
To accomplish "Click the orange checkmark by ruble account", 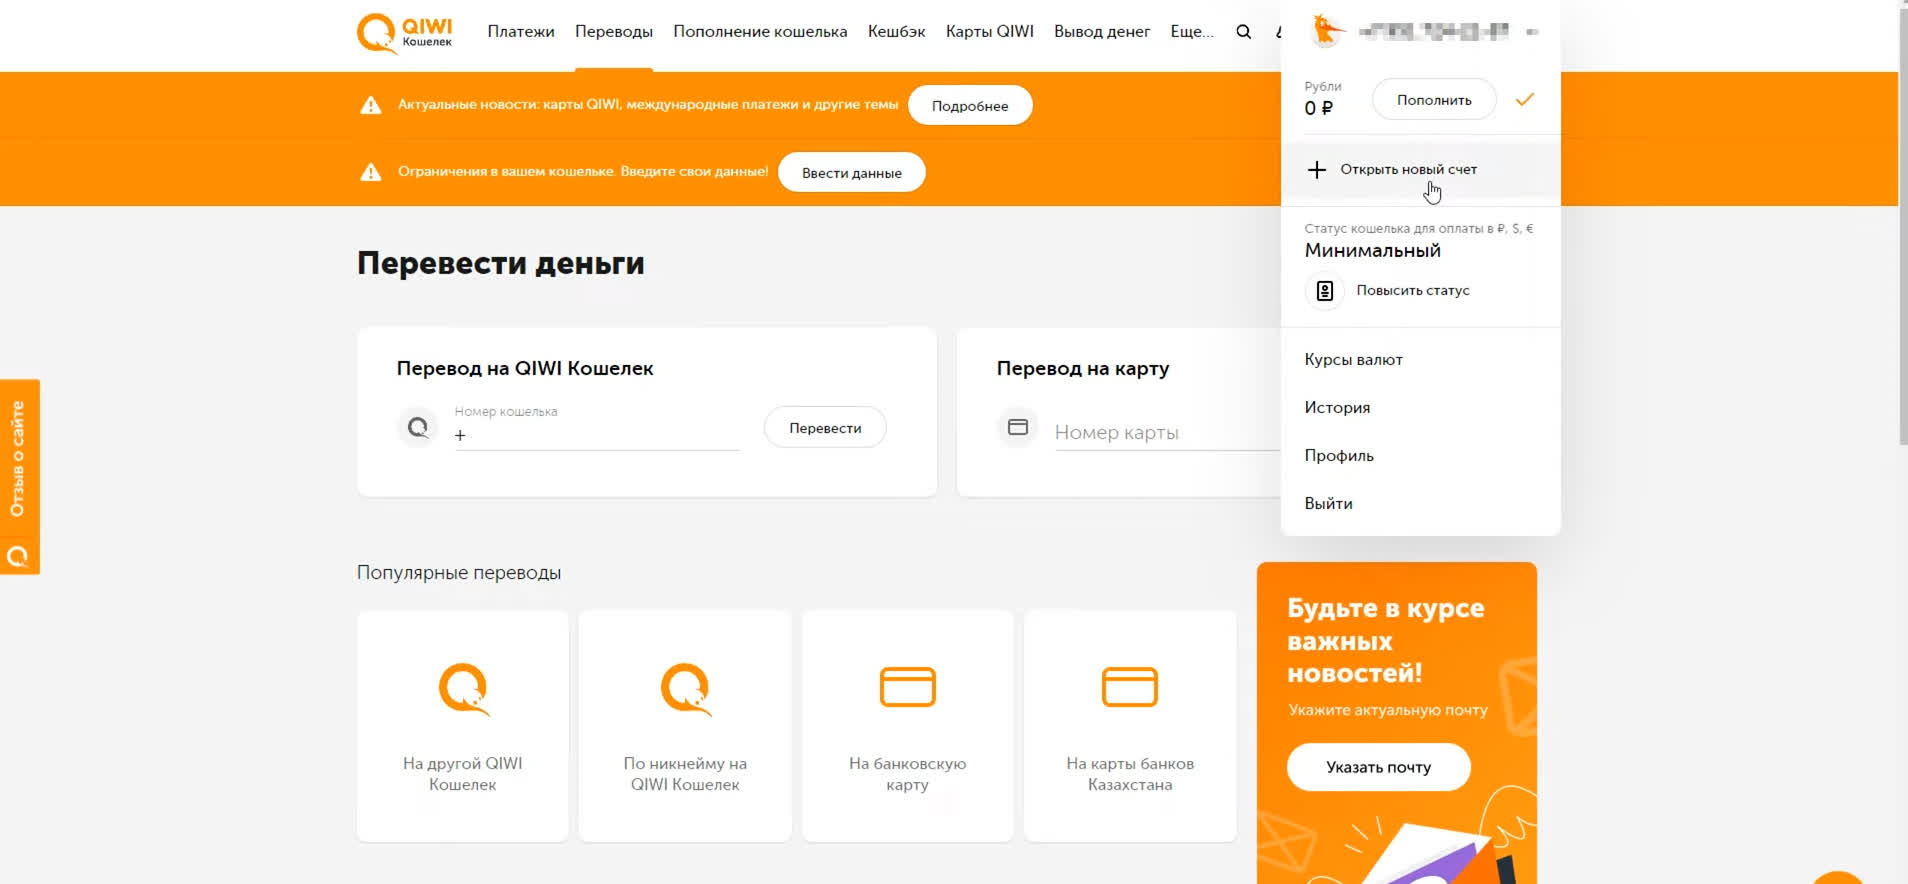I will (1524, 99).
